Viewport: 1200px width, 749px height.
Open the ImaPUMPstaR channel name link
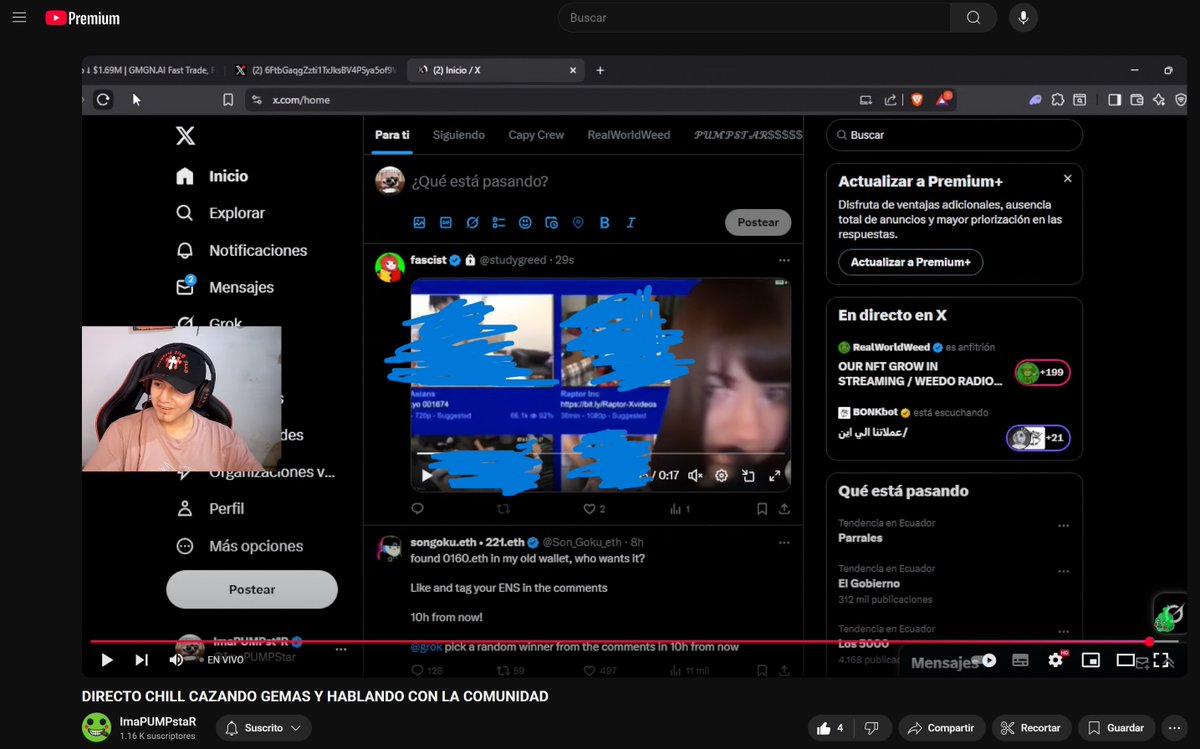(158, 721)
